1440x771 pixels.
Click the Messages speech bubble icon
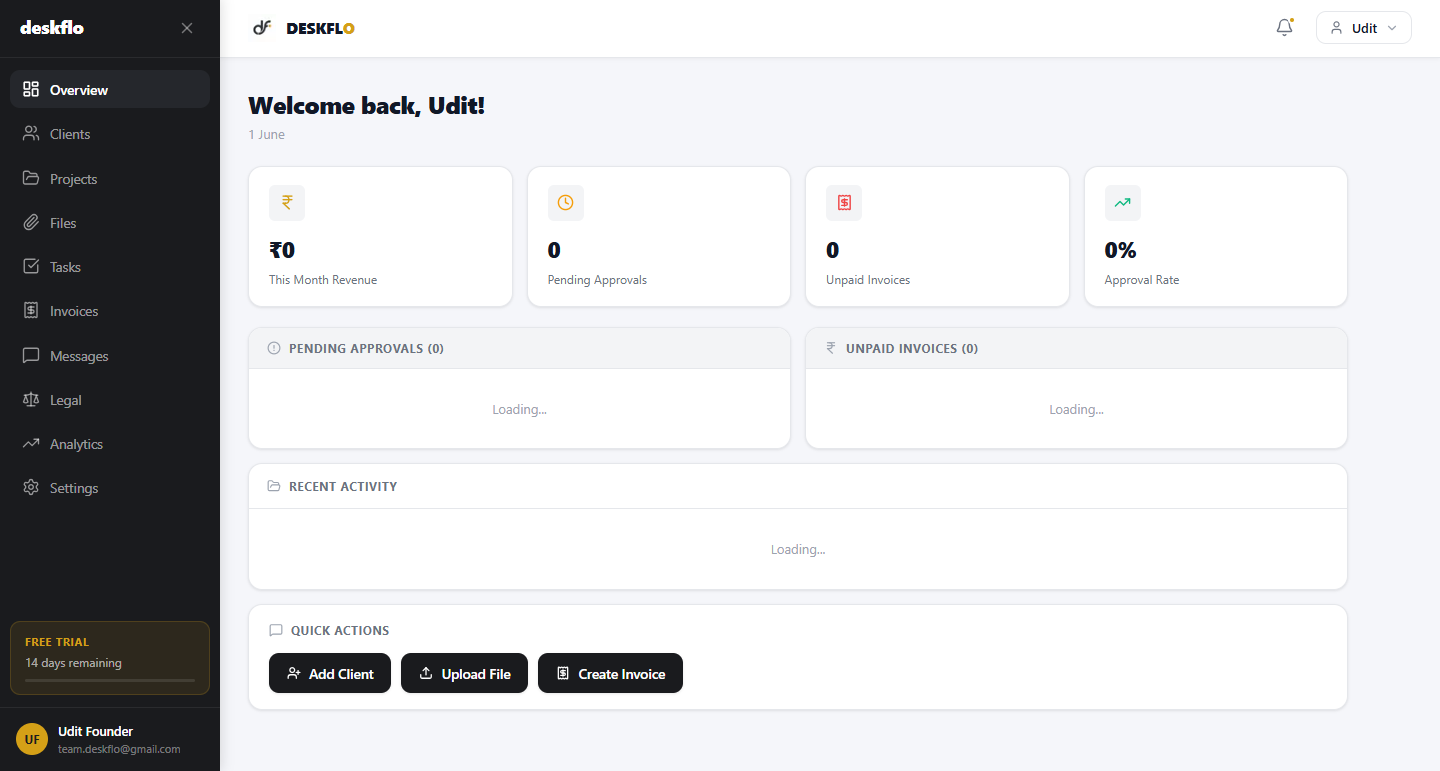click(31, 355)
